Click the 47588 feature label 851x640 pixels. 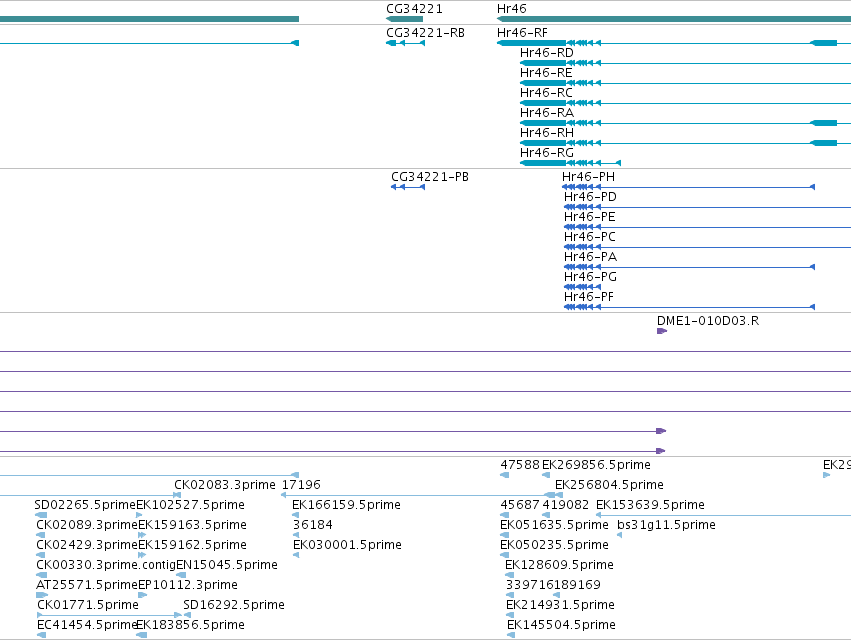(520, 465)
